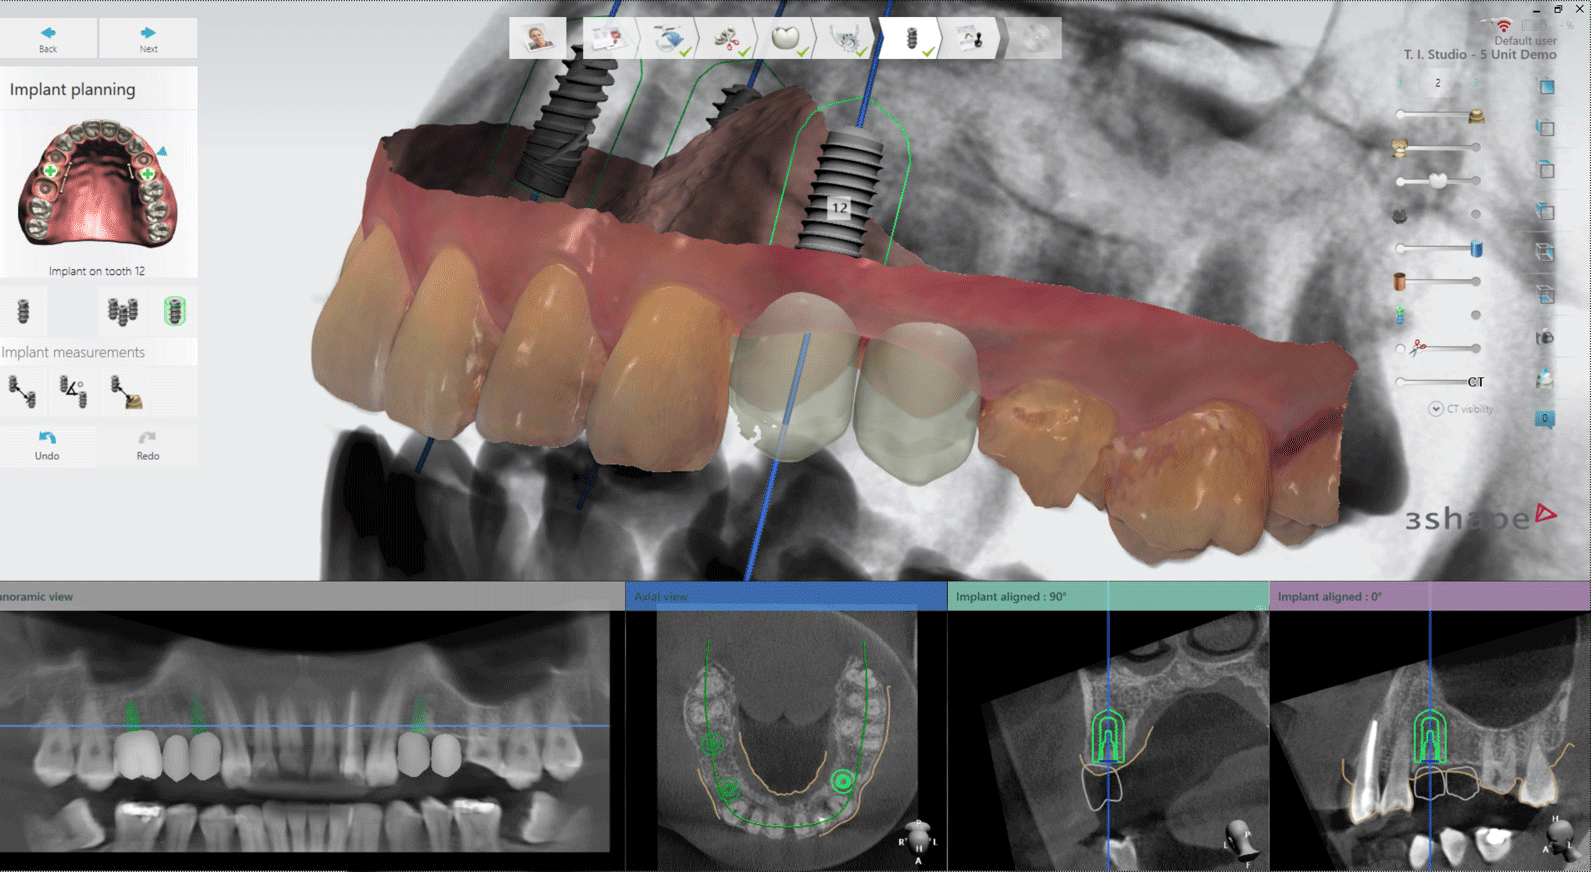The height and width of the screenshot is (872, 1591).
Task: Select the implant planning workflow step
Action: click(x=910, y=39)
